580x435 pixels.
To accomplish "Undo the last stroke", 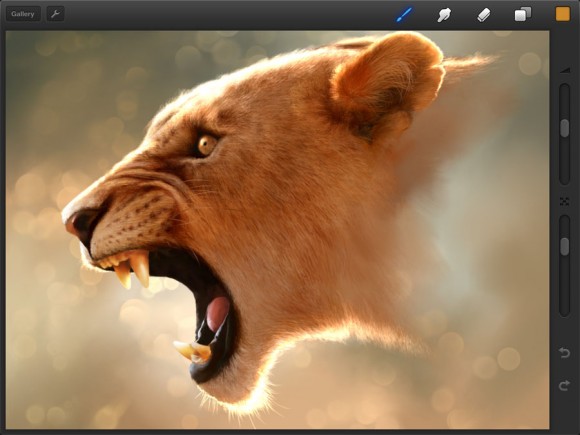I will [x=564, y=353].
